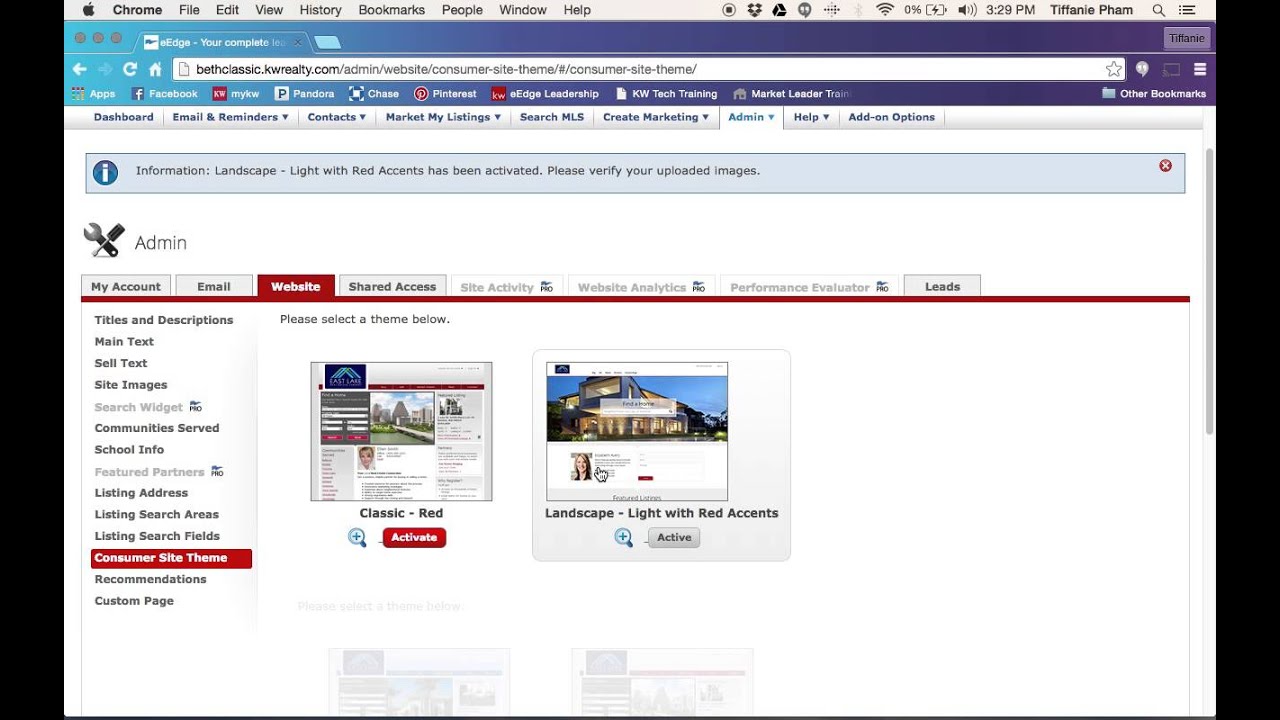Open Titles and Descriptions settings
Screen dimensions: 1280x720
[x=164, y=320]
